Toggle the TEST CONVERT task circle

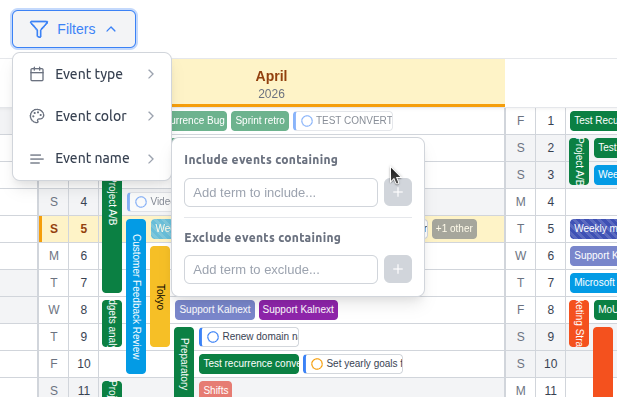[307, 121]
